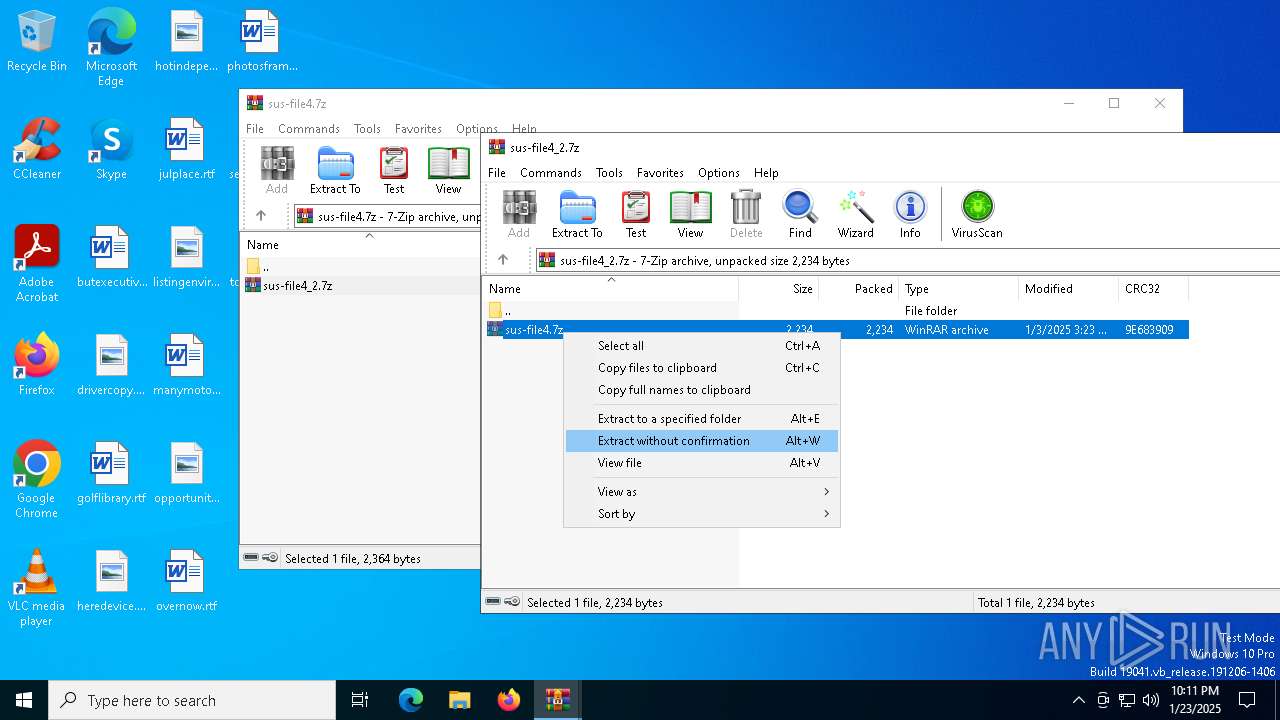Run VirusScan from the toolbar
Viewport: 1280px width, 720px height.
pos(977,215)
